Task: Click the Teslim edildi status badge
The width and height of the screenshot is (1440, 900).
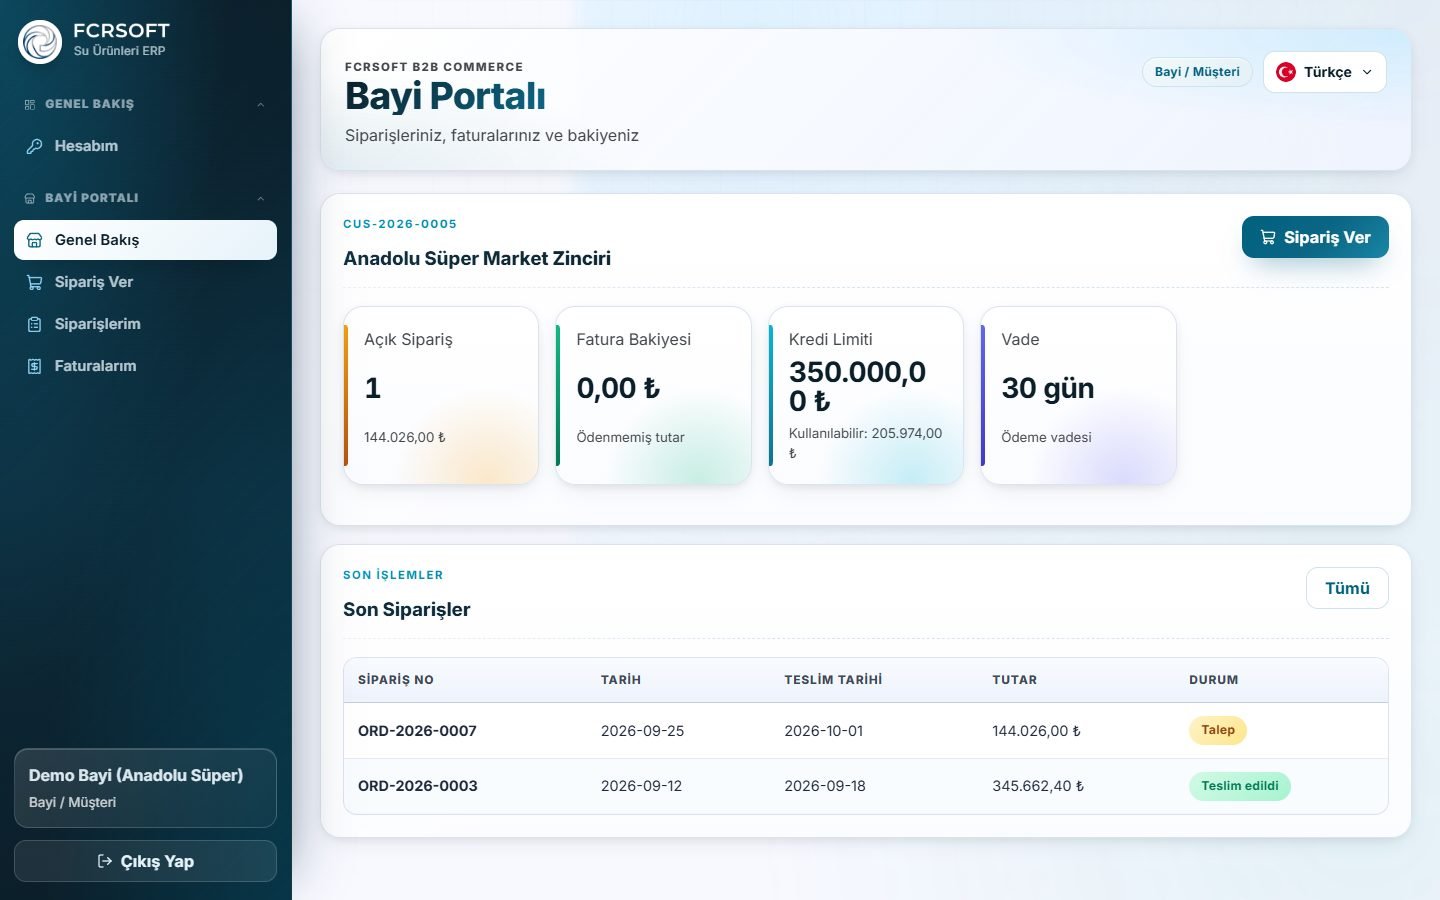Action: (x=1240, y=786)
